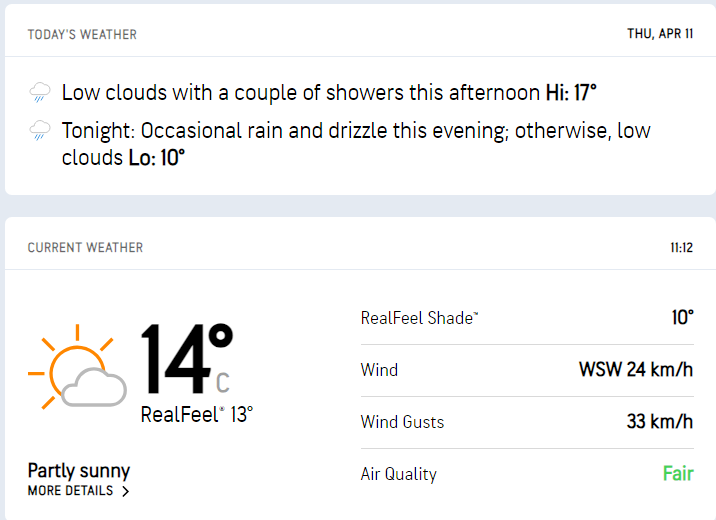Select the Wind WSW 24 km/h row
The image size is (716, 520).
pyautogui.click(x=526, y=370)
